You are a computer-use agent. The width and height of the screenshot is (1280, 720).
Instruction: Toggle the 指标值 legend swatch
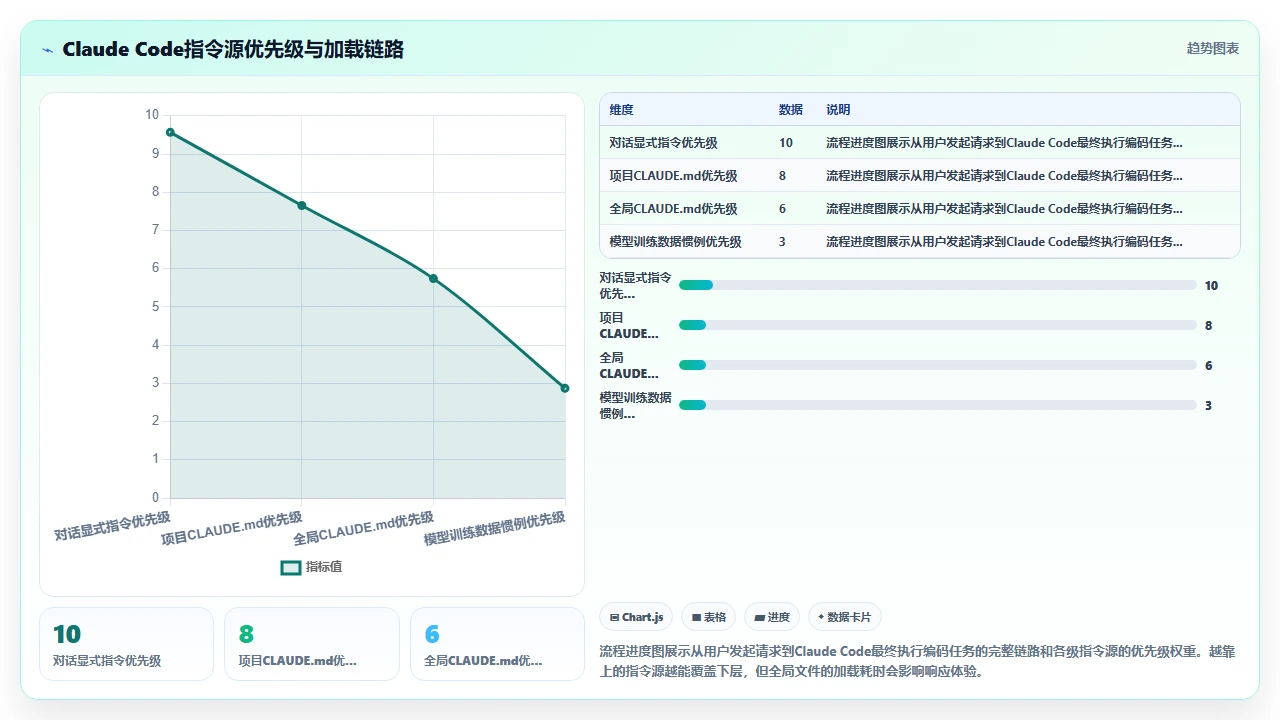click(x=291, y=567)
